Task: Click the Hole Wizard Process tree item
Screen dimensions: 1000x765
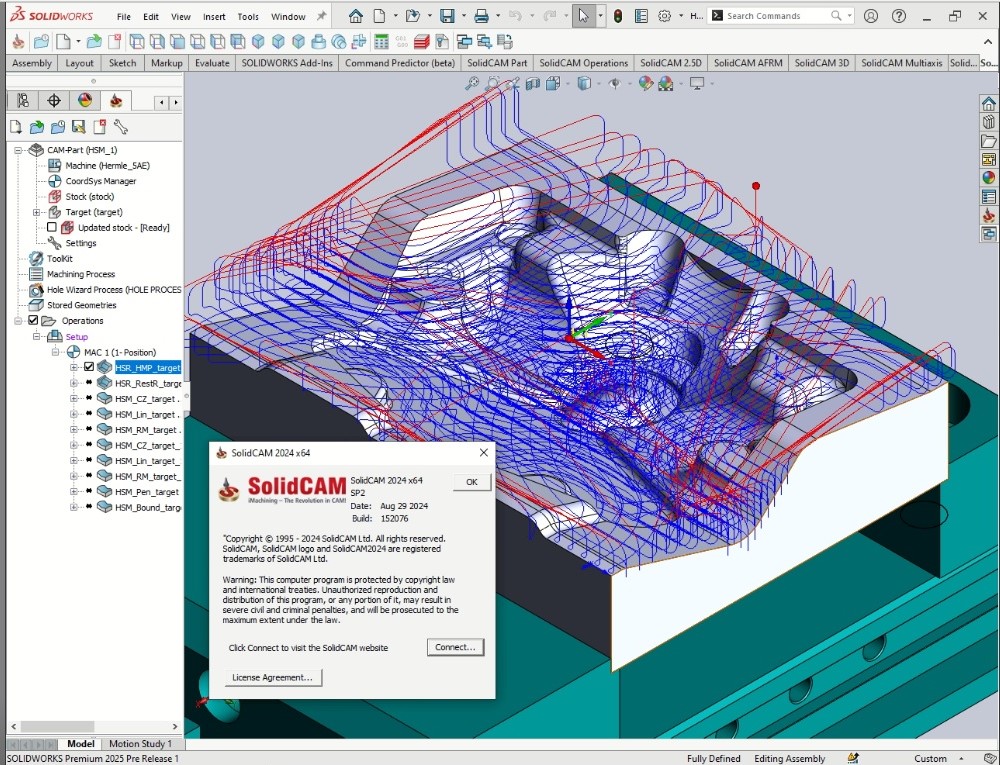Action: tap(114, 290)
